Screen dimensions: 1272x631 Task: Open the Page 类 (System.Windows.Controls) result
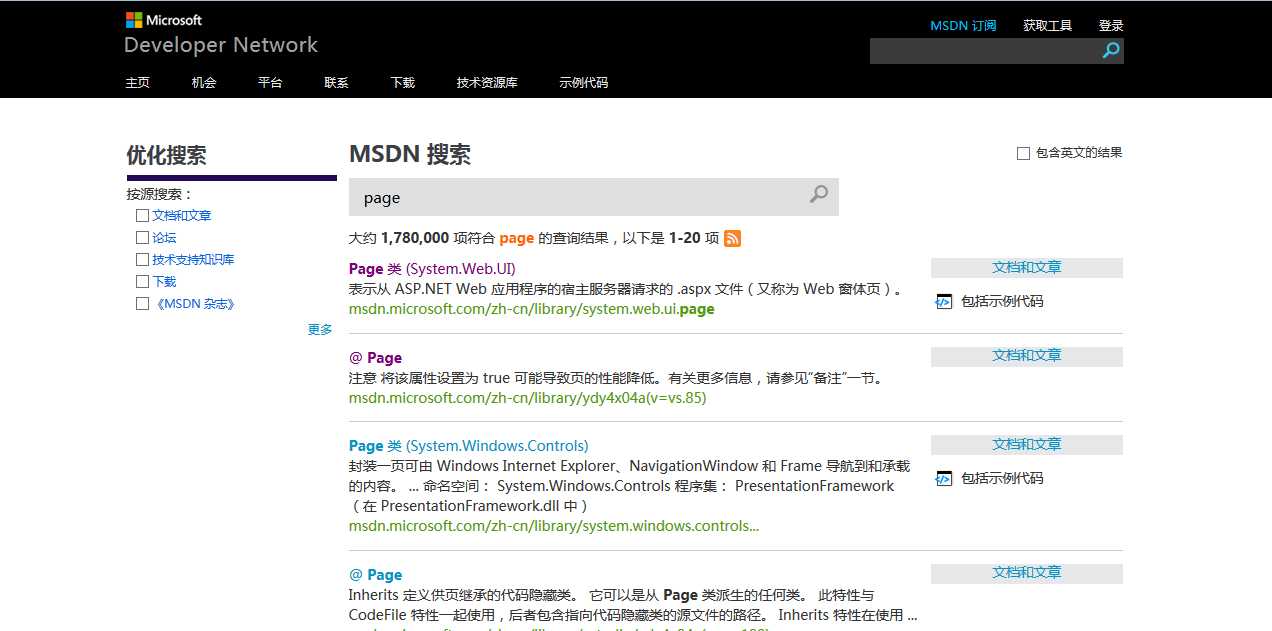coord(468,445)
